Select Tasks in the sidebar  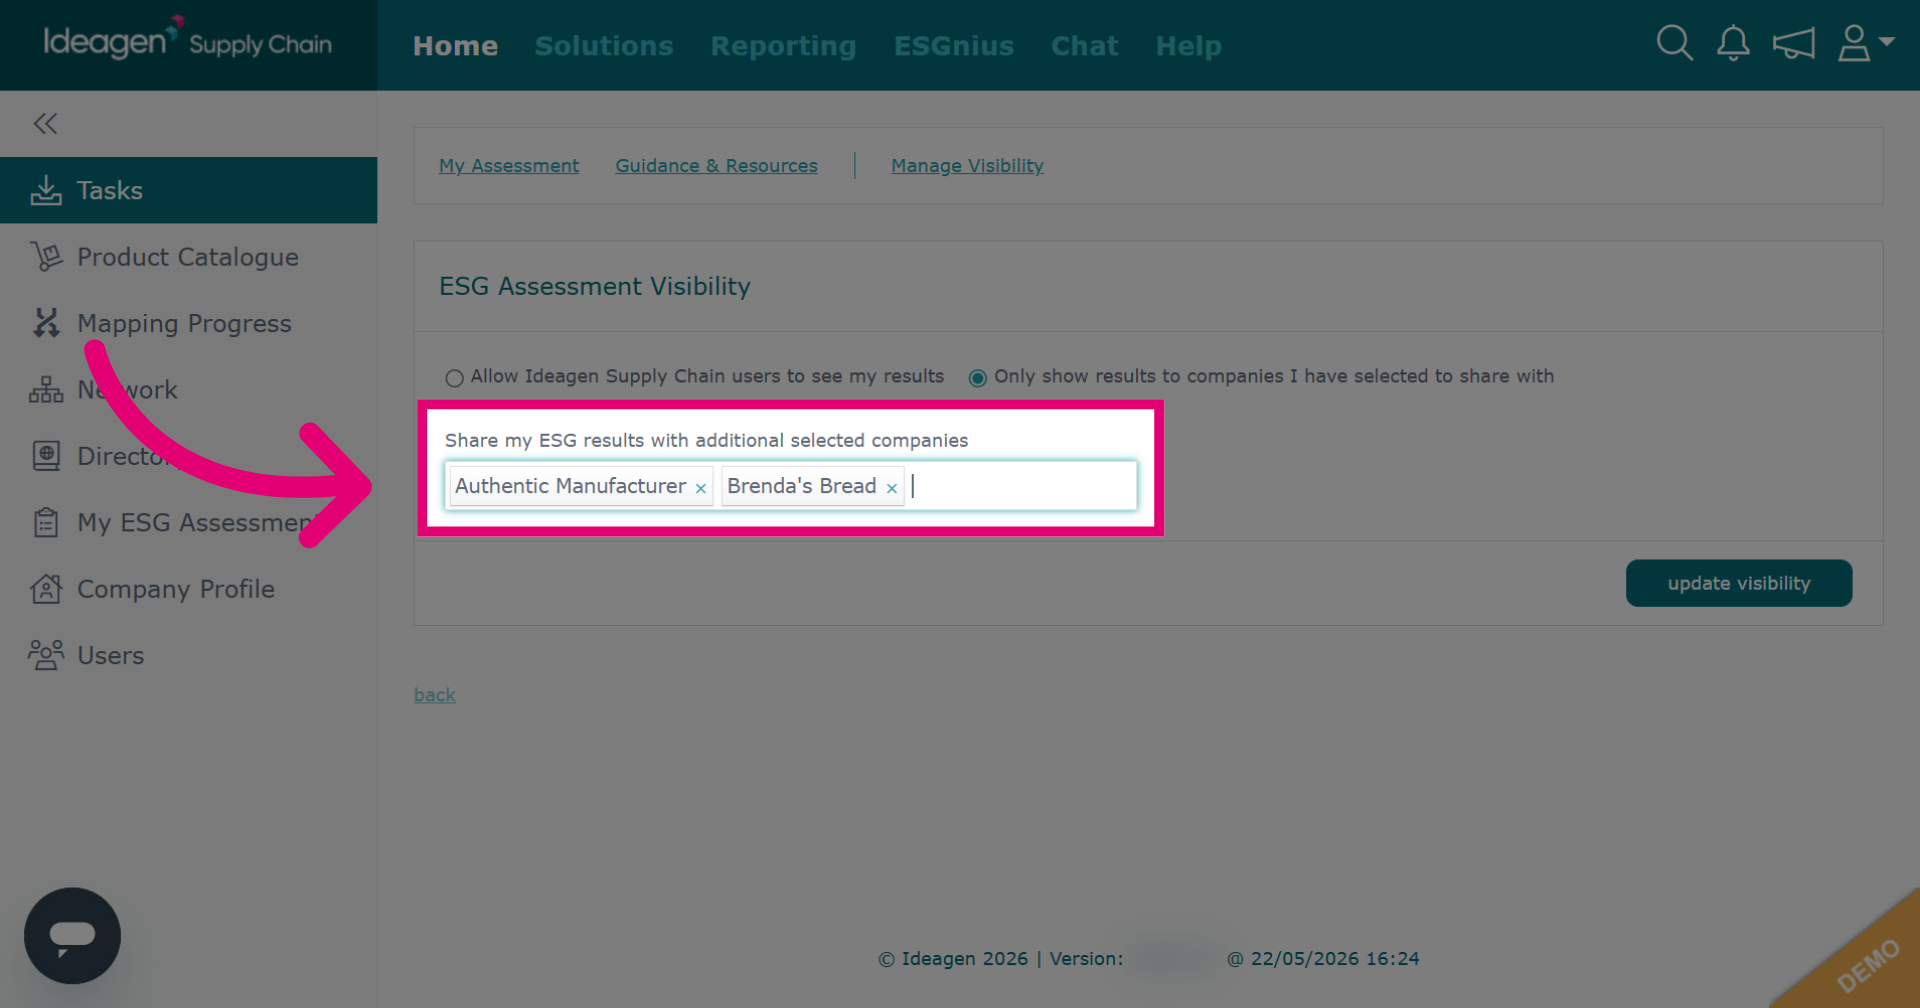click(189, 190)
